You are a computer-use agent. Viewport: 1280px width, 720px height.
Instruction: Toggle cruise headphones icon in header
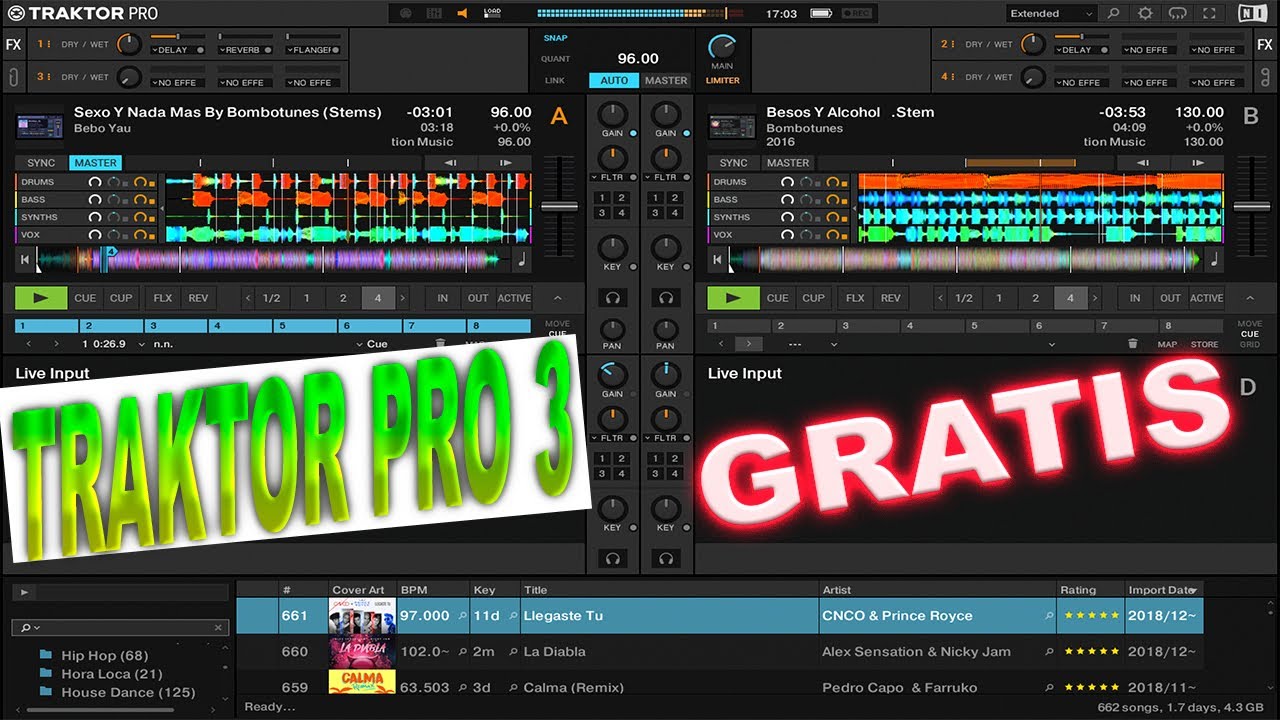[1177, 13]
